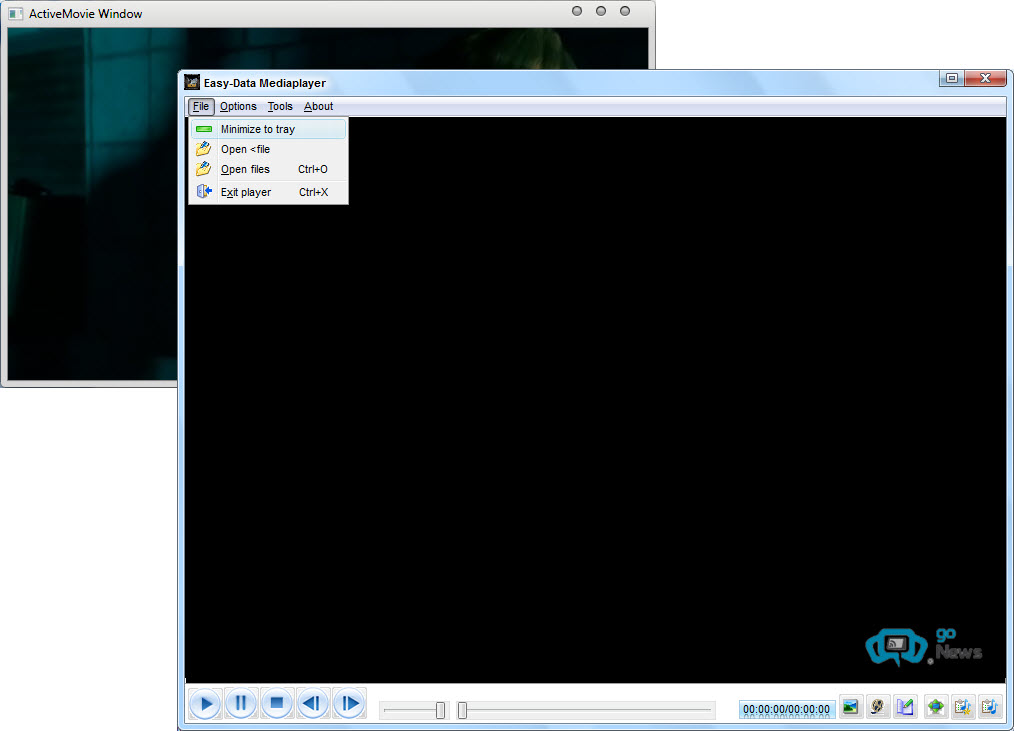This screenshot has height=731, width=1014.
Task: Open the Tools menu
Action: 280,106
